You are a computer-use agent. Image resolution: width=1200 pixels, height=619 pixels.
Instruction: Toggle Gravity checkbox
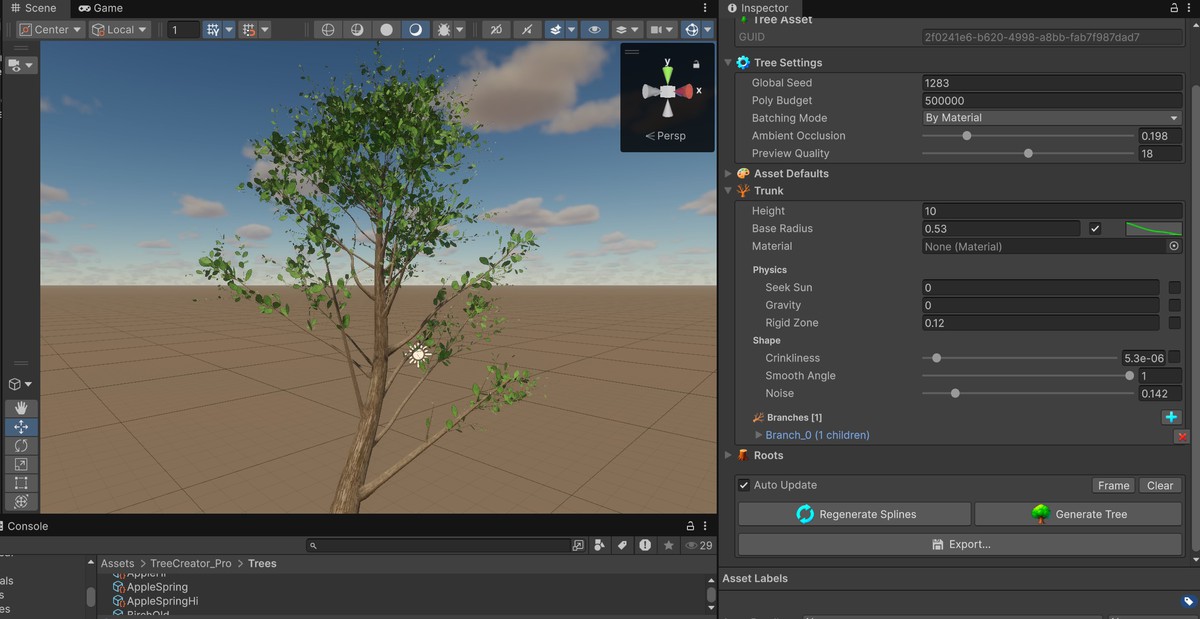click(1174, 305)
